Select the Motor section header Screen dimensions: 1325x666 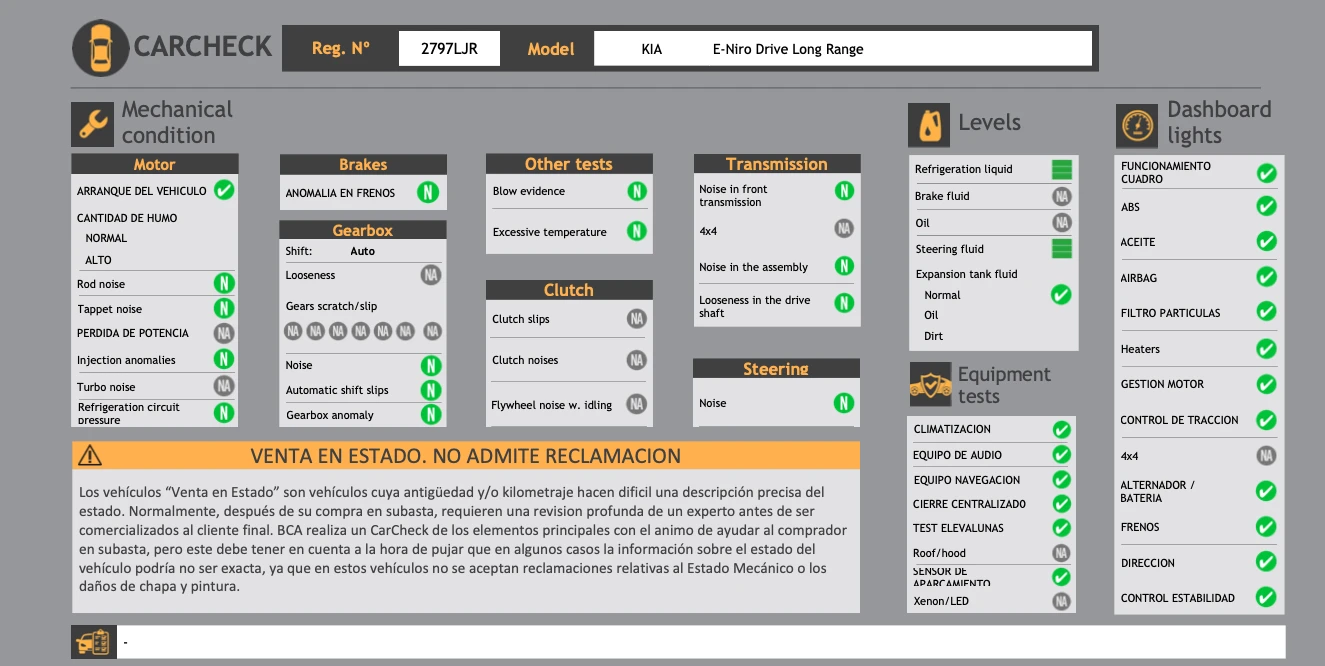coord(155,164)
